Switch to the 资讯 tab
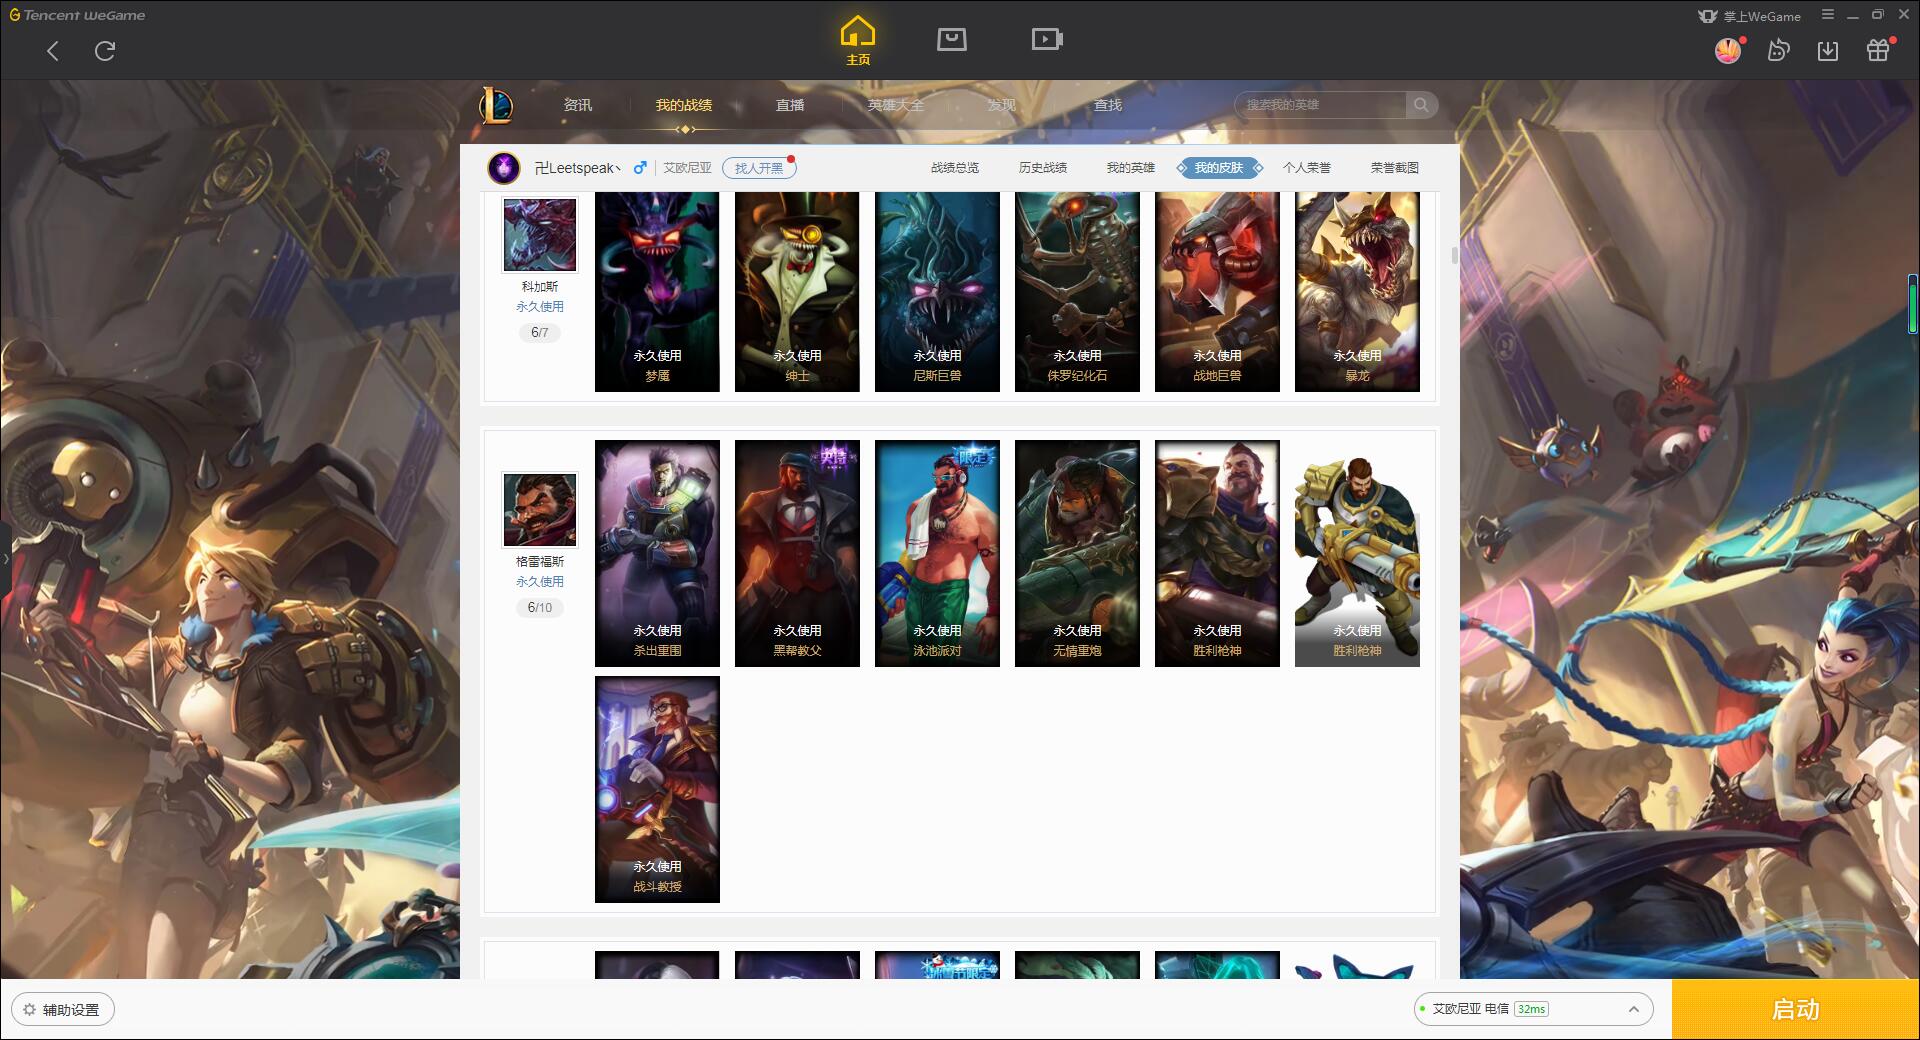This screenshot has width=1920, height=1040. (578, 105)
